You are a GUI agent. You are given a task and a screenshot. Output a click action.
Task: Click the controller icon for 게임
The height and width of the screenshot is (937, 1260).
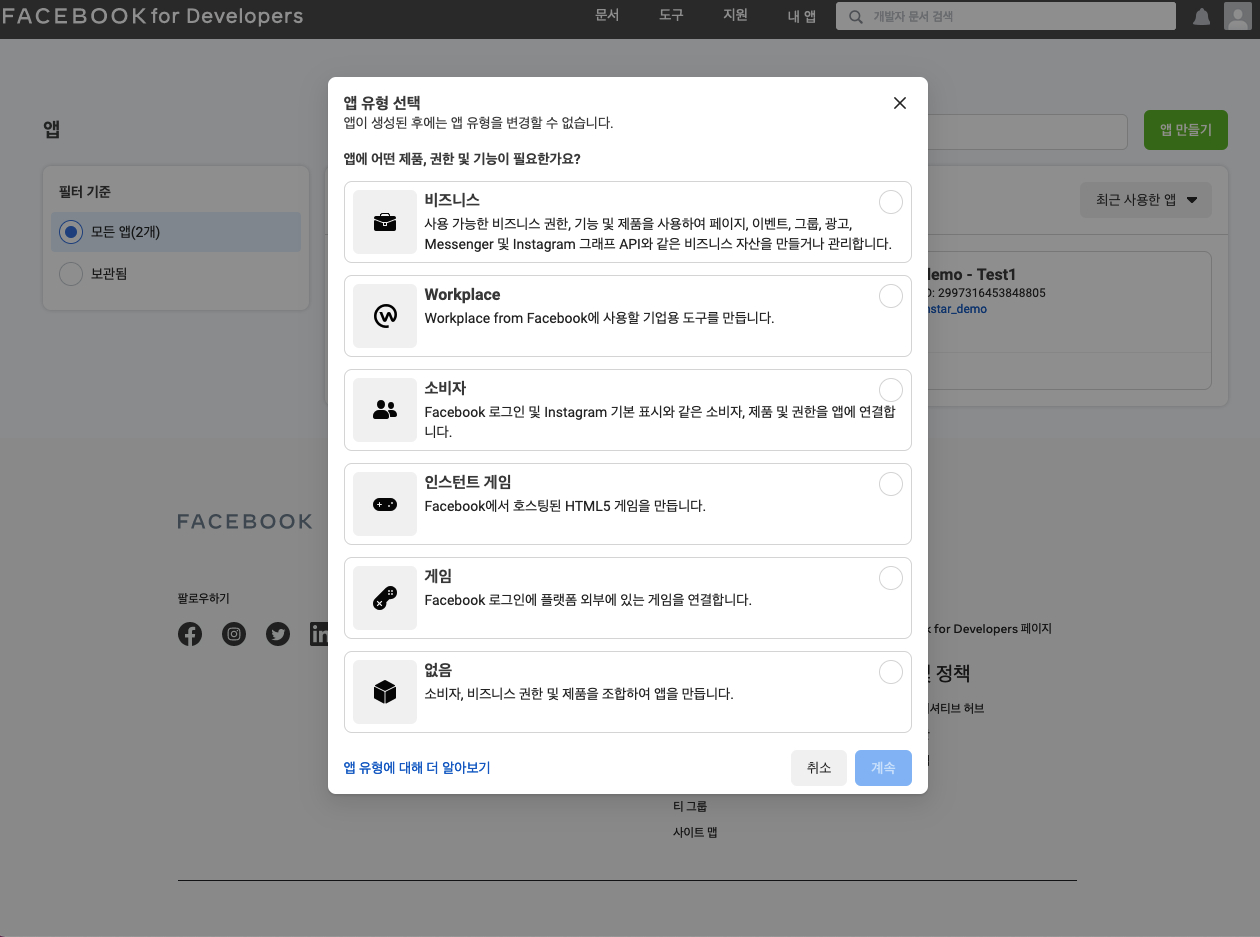coord(385,598)
